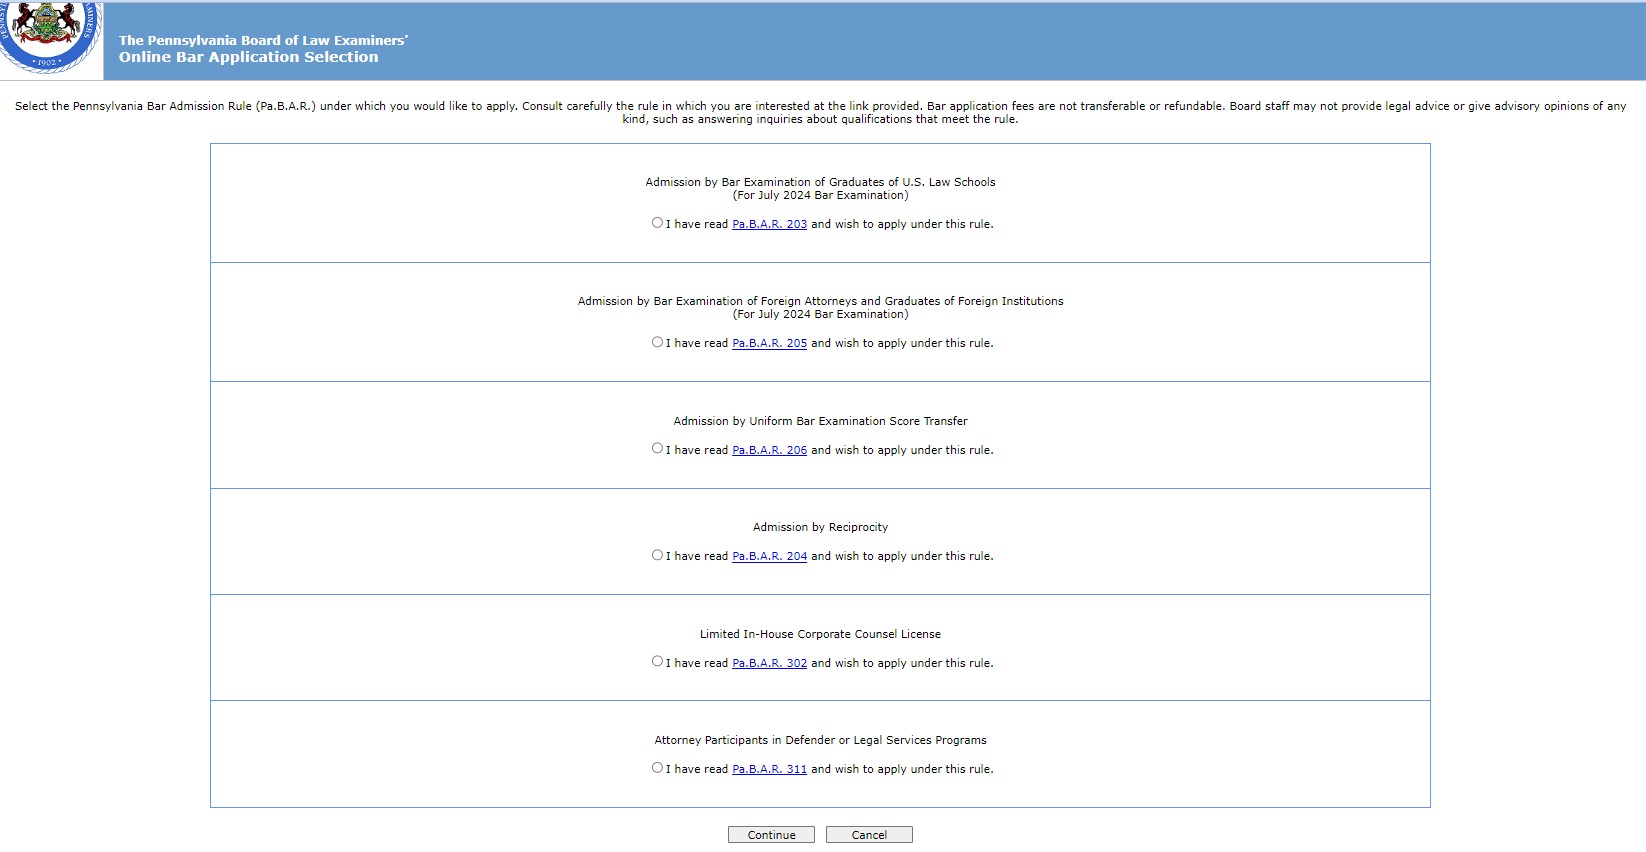Screen dimensions: 1646x852
Task: Click the Limited In-House Corporate Counsel License heading
Action: (x=820, y=635)
